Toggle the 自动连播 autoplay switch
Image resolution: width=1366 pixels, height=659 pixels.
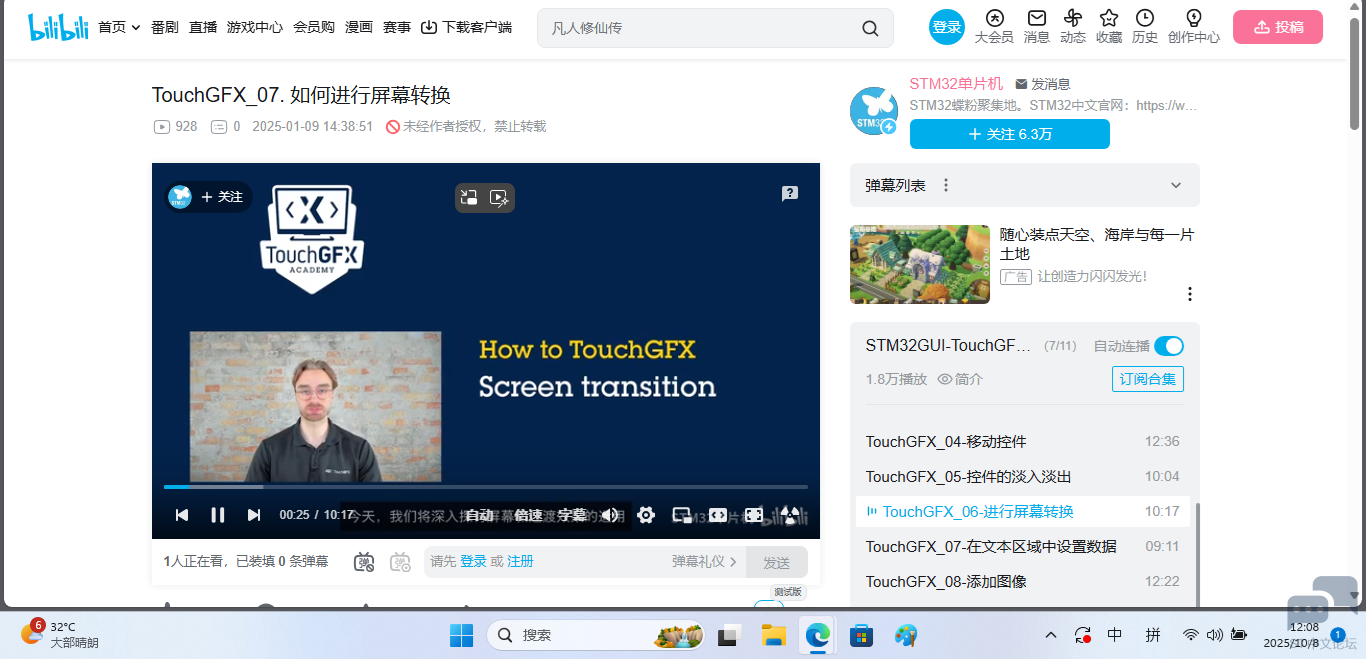pos(1168,346)
